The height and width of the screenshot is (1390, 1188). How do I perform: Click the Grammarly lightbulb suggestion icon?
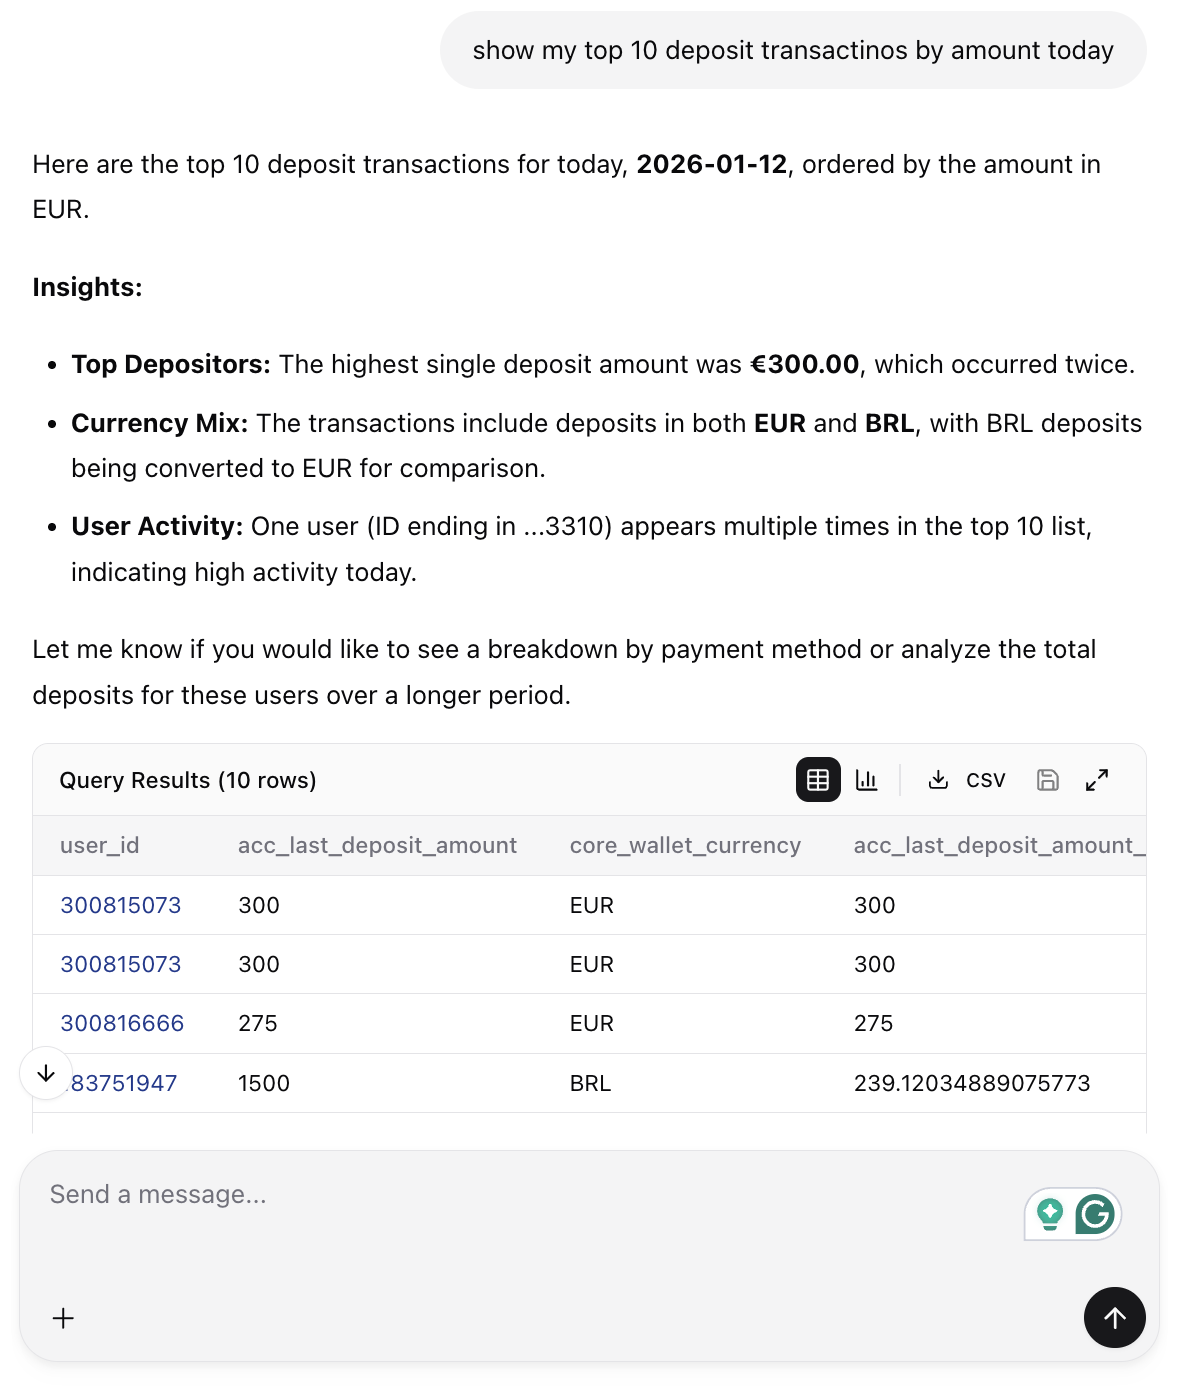[x=1050, y=1214]
